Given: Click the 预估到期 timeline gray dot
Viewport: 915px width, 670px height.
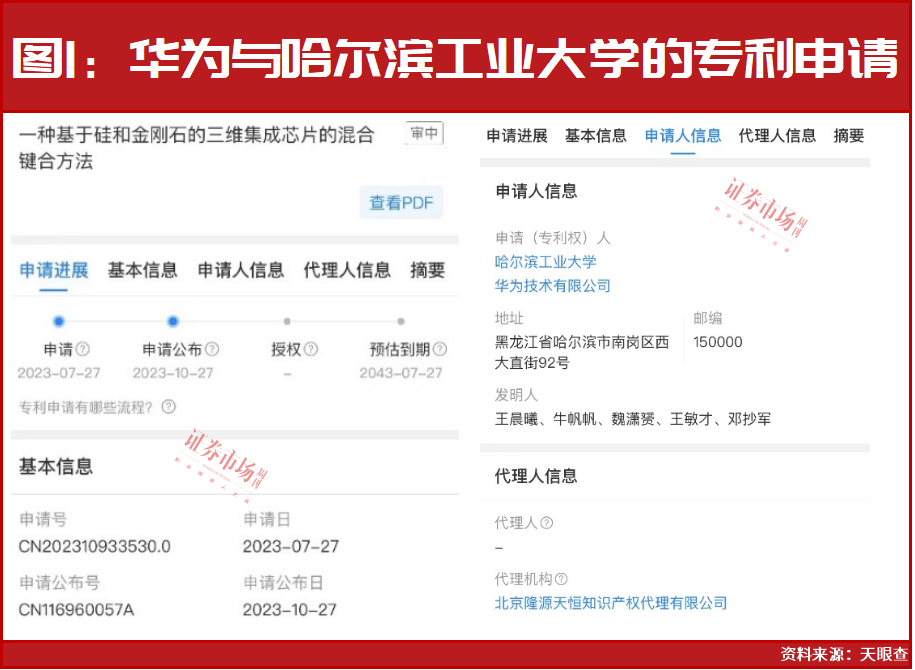Looking at the screenshot, I should pyautogui.click(x=400, y=321).
